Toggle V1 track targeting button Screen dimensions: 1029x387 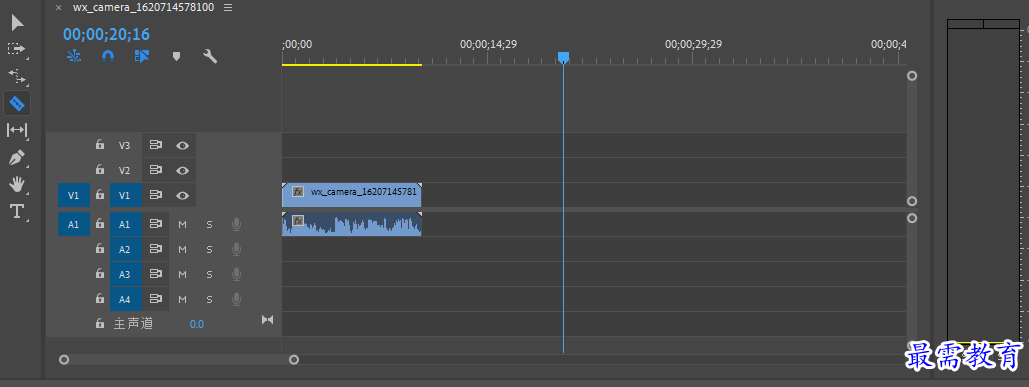tap(125, 195)
